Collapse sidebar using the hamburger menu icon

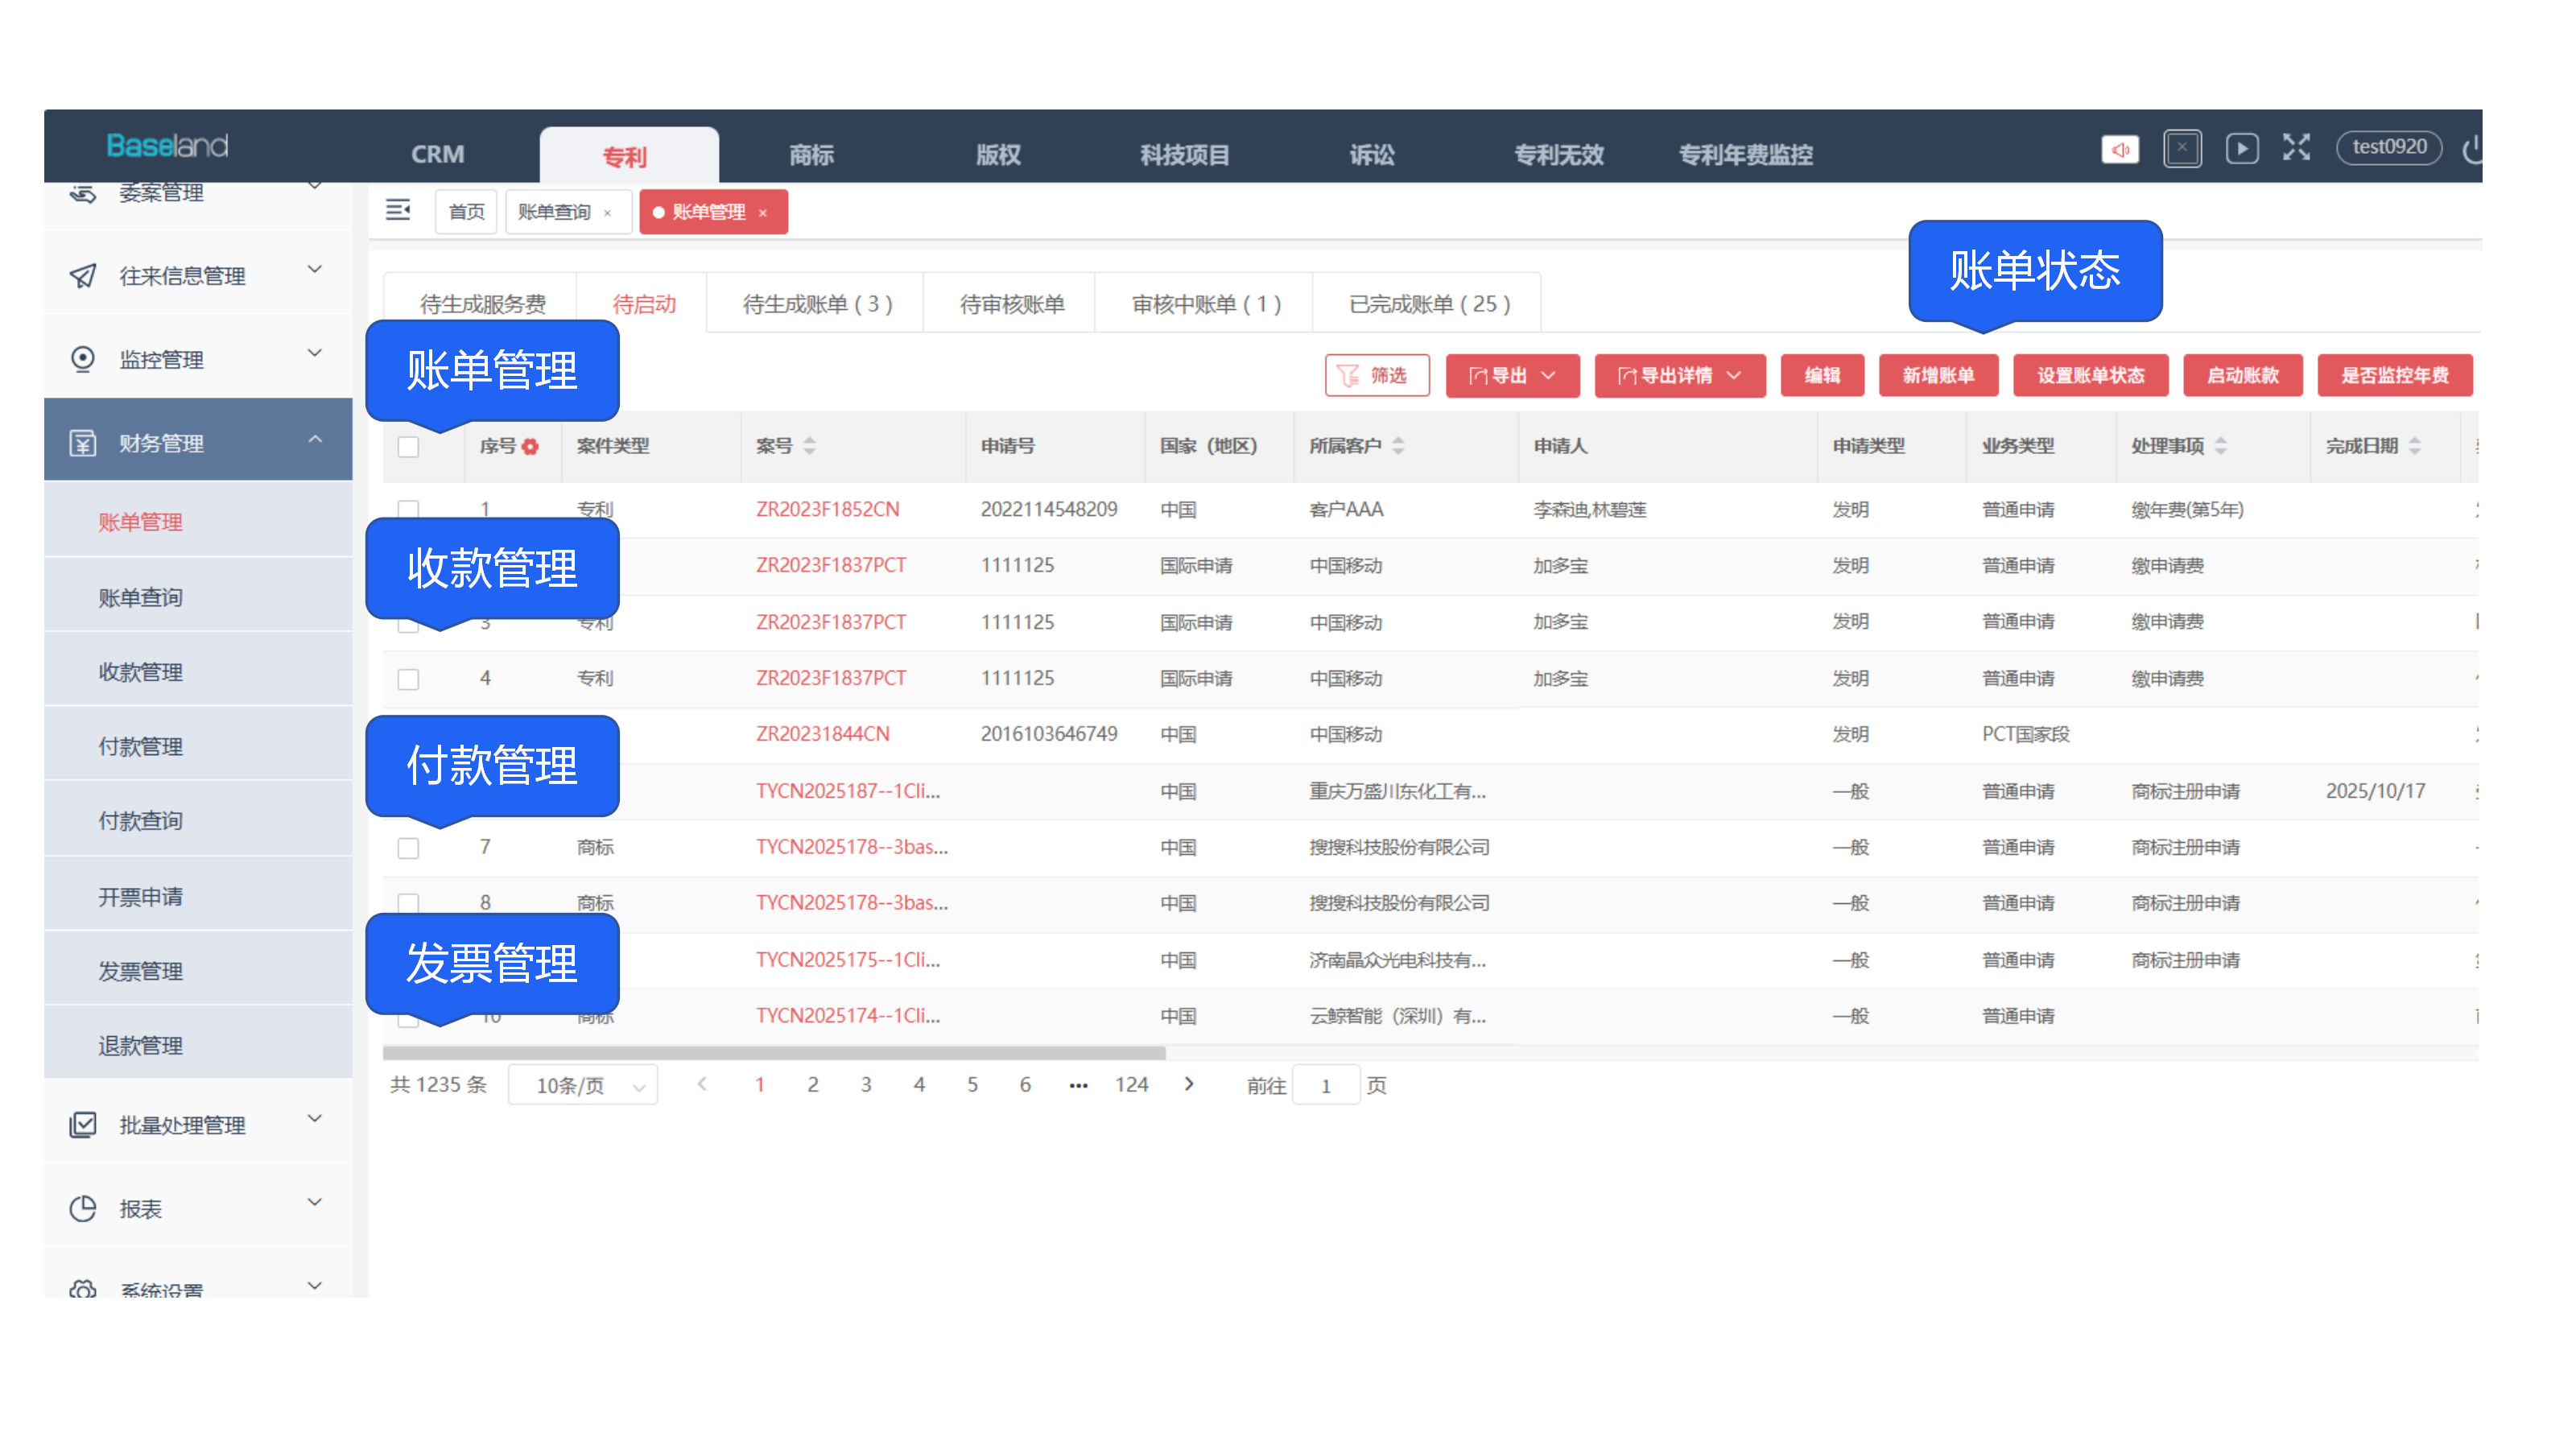tap(398, 210)
